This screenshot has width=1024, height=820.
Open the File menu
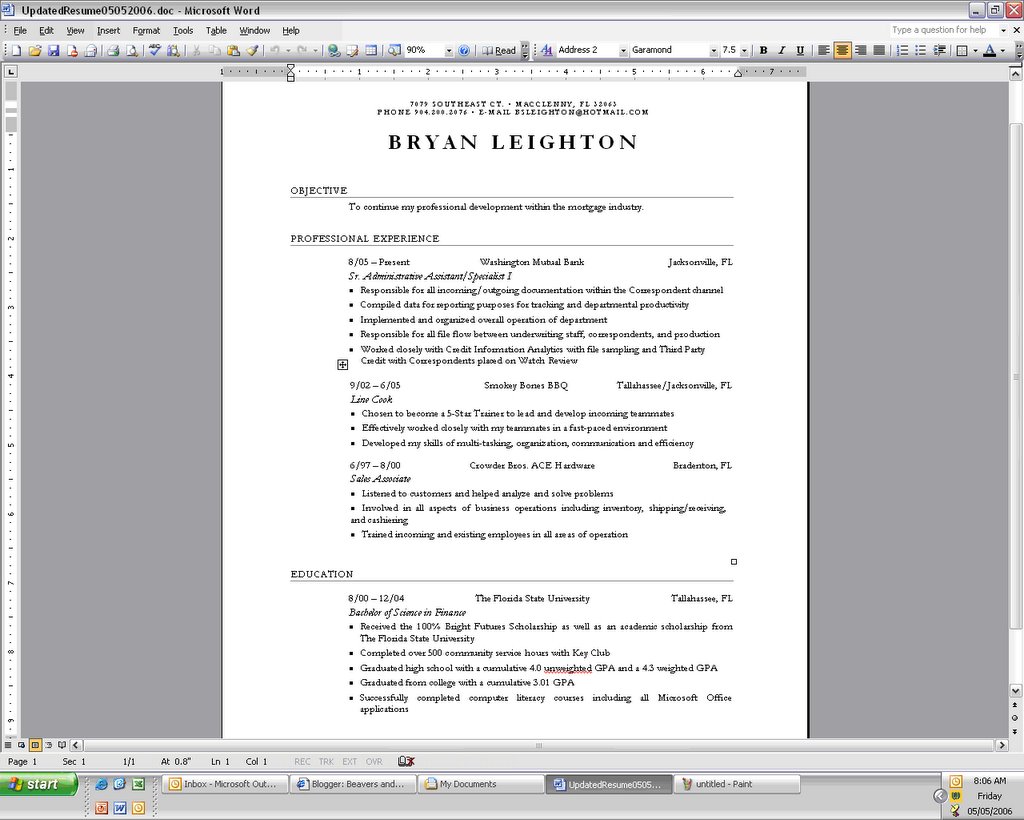pos(20,31)
